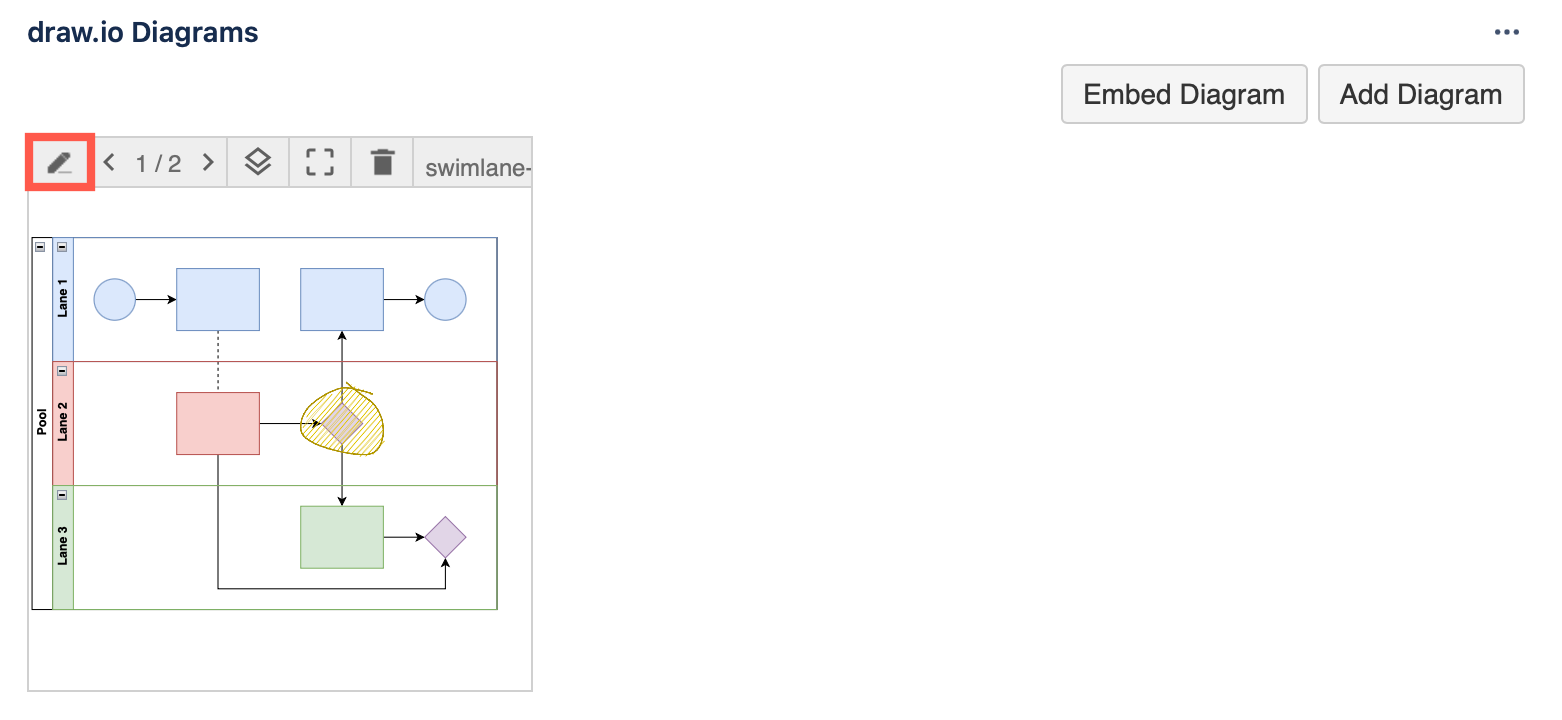Screen dimensions: 1562x720
Task: Click the draw.io Diagrams heading
Action: tap(142, 31)
